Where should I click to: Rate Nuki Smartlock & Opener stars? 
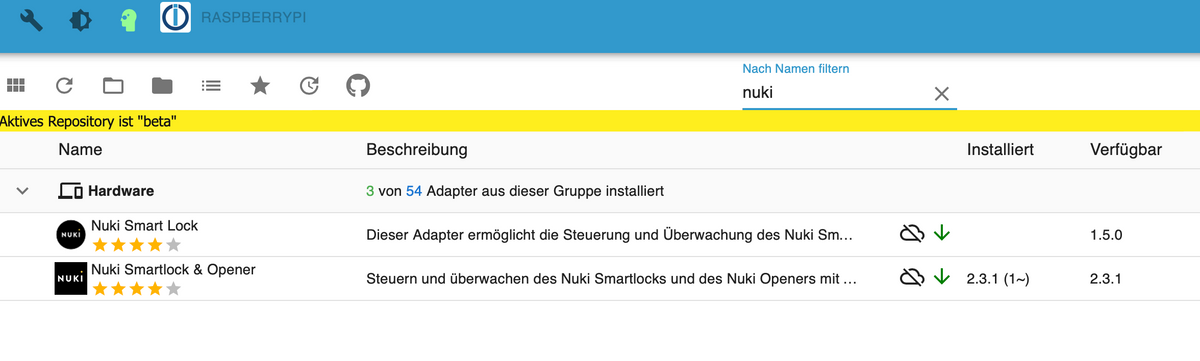coord(136,289)
